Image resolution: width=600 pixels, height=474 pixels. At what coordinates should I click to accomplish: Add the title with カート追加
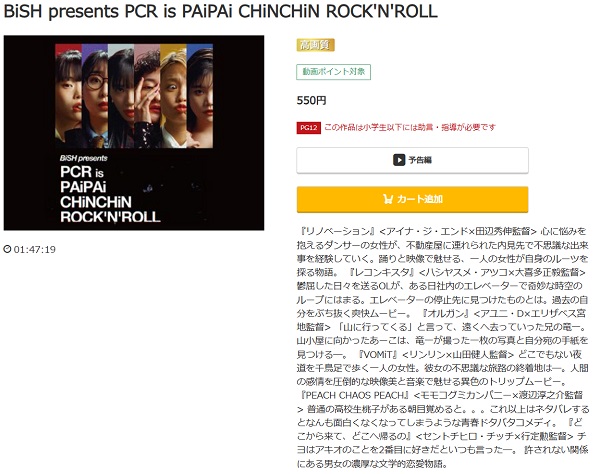412,199
